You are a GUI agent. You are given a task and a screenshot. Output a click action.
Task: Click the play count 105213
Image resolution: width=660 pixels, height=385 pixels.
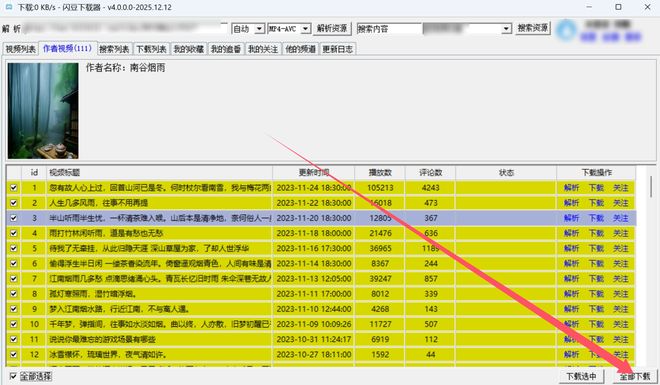click(380, 188)
